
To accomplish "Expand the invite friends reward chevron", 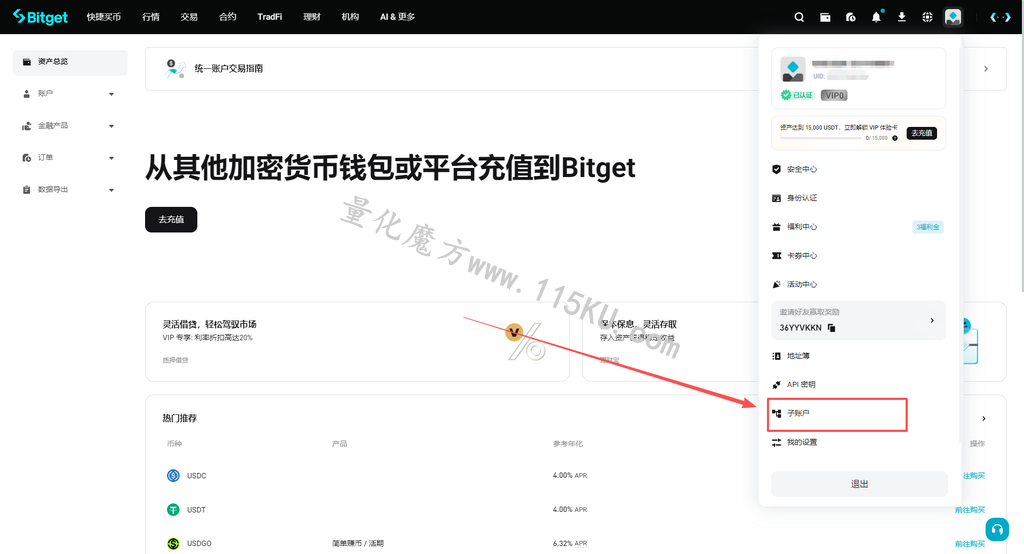I will tap(932, 320).
